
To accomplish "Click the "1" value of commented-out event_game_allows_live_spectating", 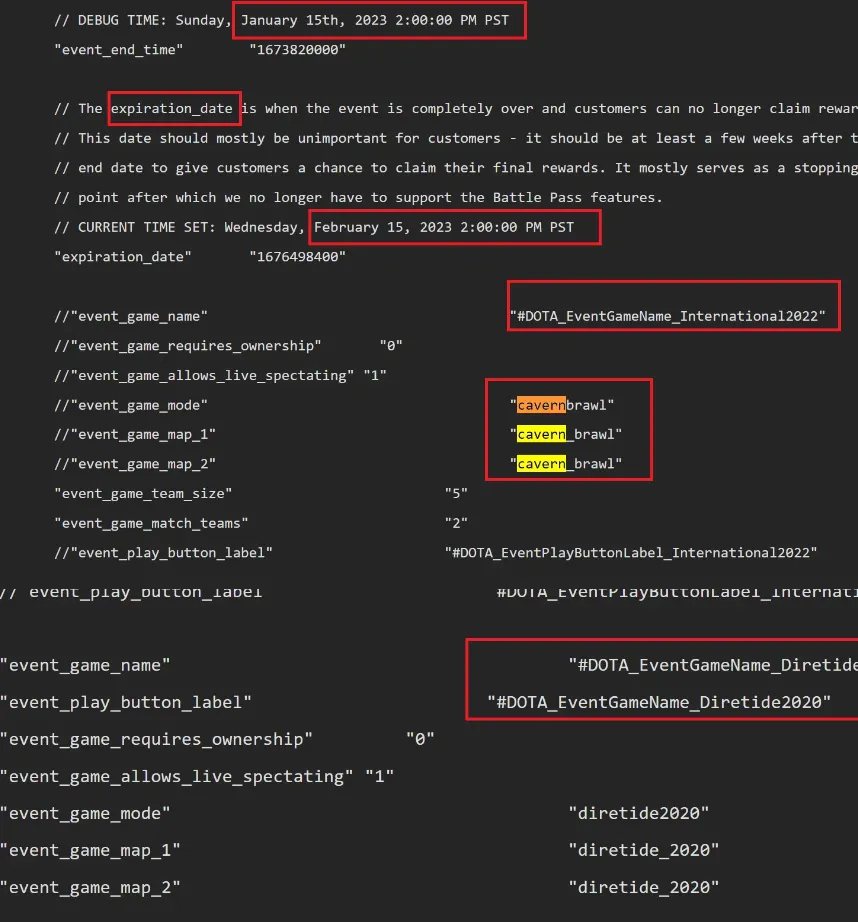I will tap(375, 376).
